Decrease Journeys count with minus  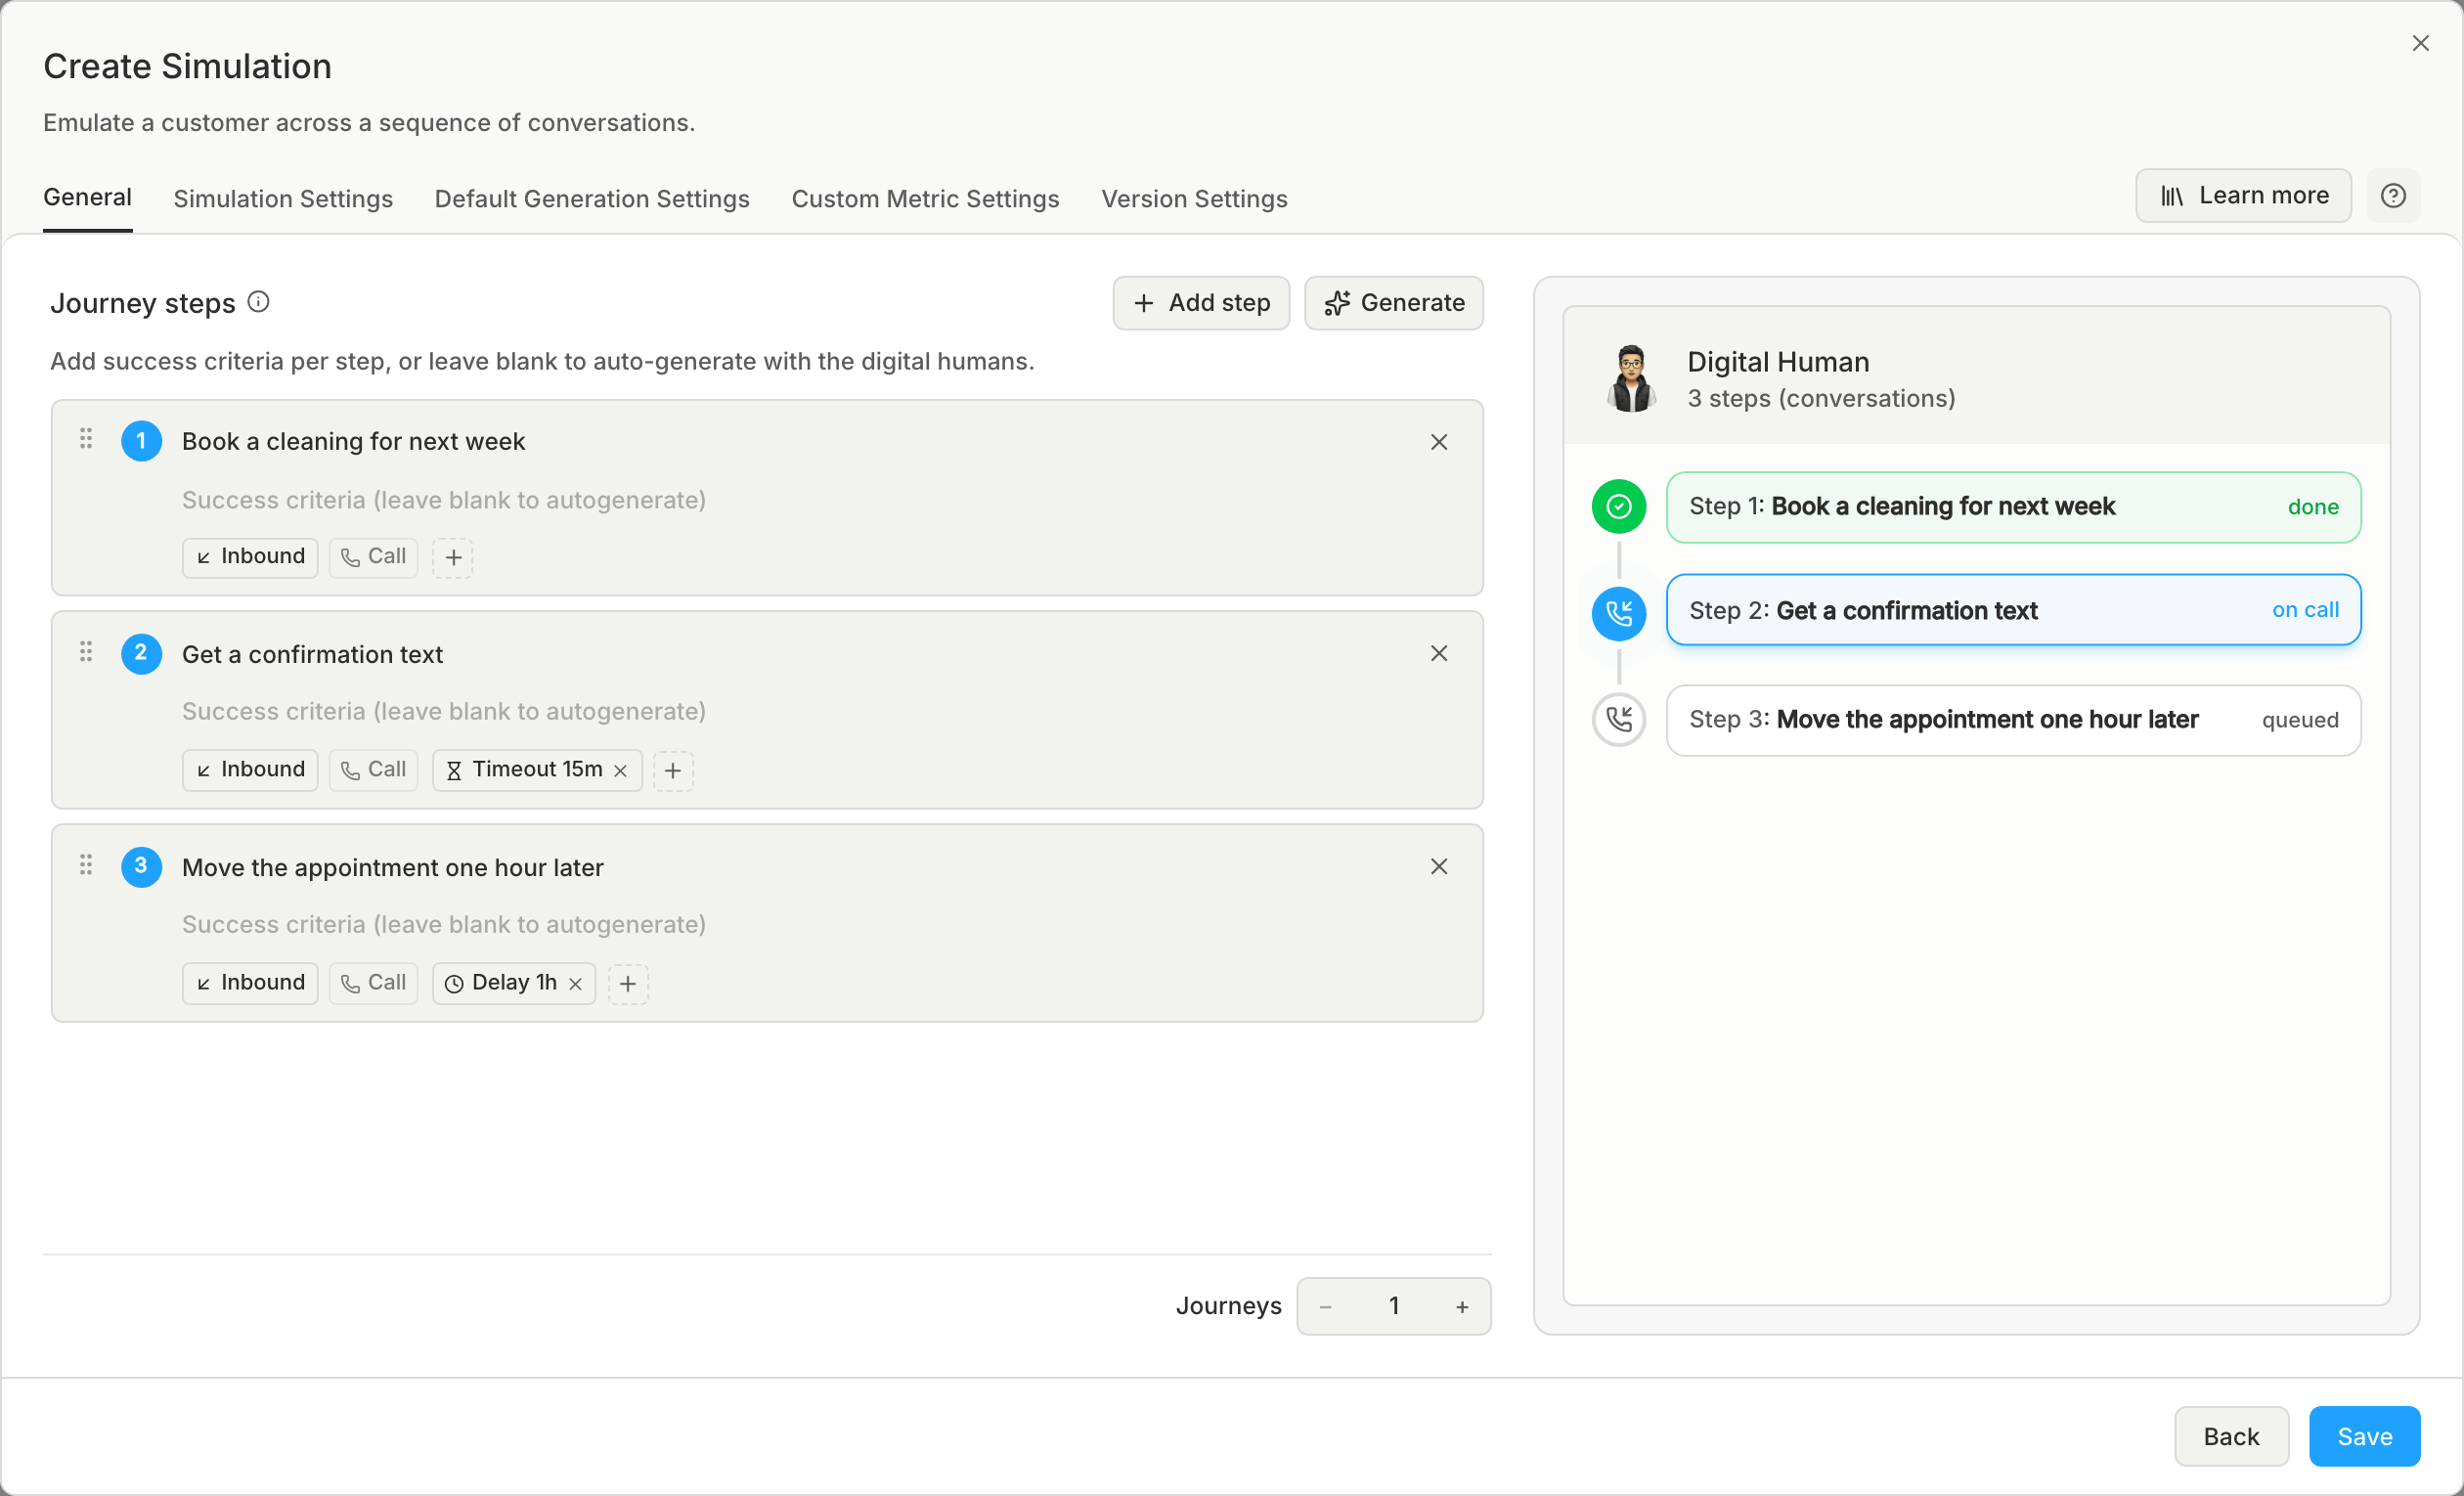tap(1325, 1306)
